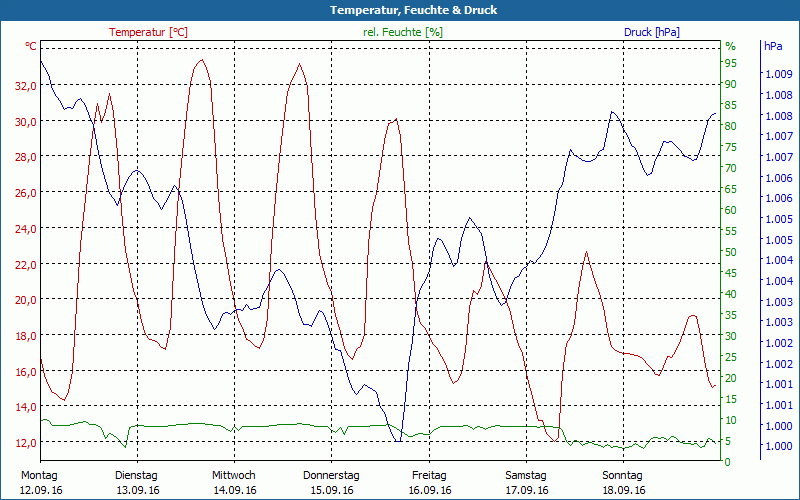Click the chart title Temperatur, Feuchte & Druck
This screenshot has height=500, width=800.
tap(400, 10)
